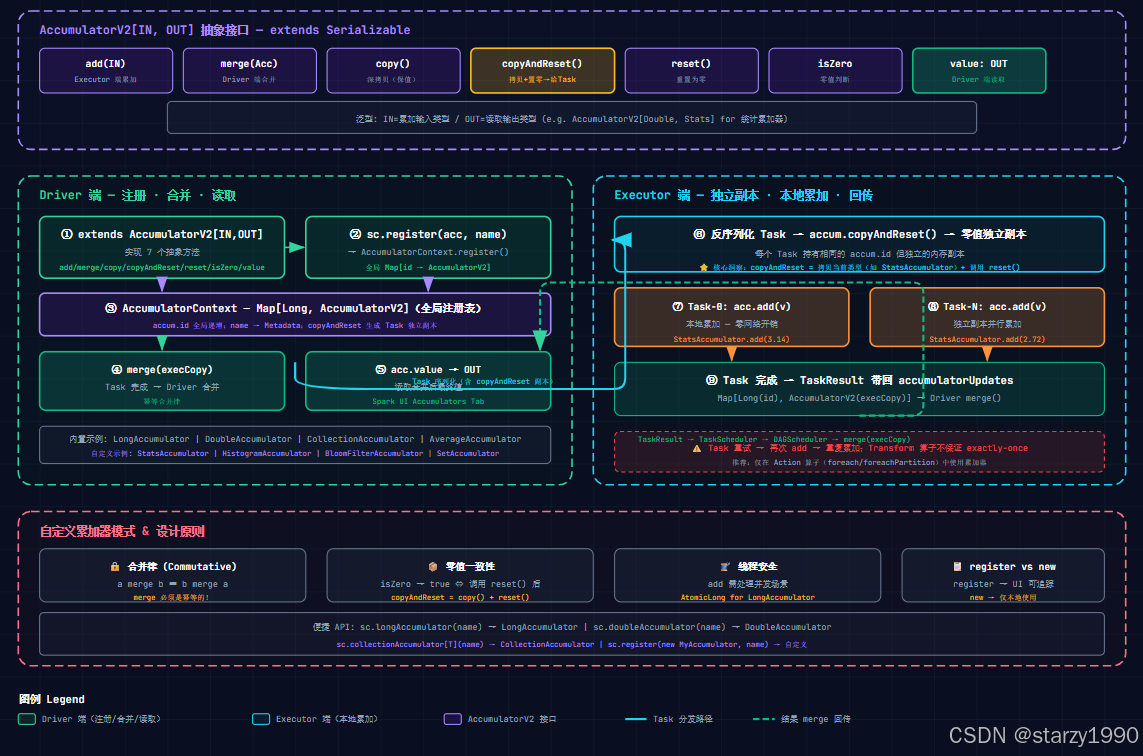The image size is (1143, 756).
Task: Open step ⑨ Task 完成 TaskResult box
Action: [x=859, y=389]
